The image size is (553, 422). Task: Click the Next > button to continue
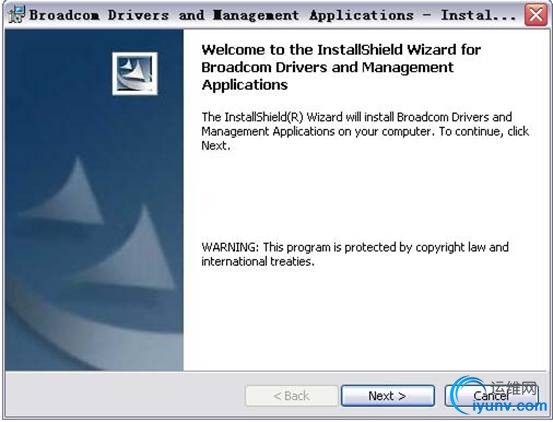[x=388, y=396]
